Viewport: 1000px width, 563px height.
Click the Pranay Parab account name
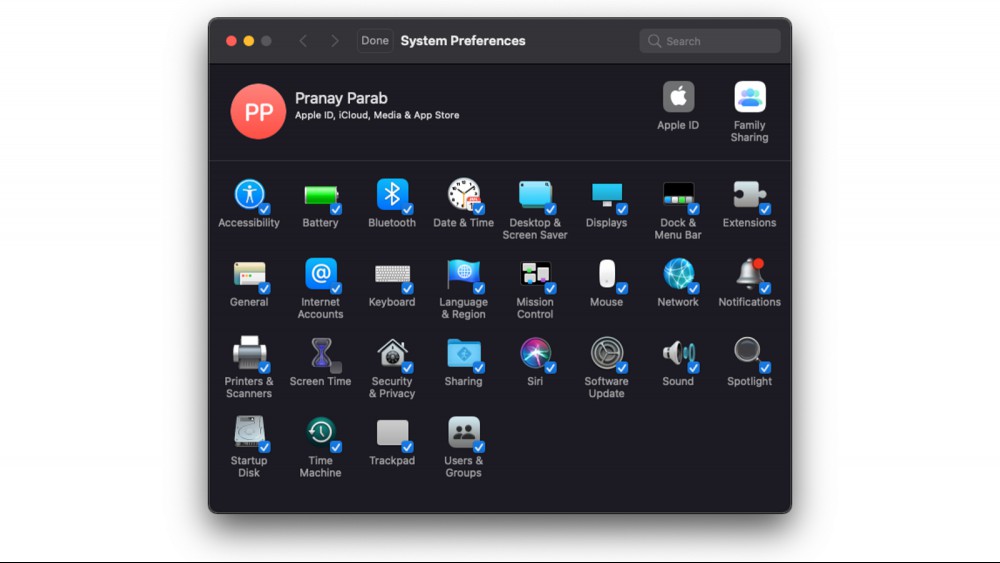341,98
